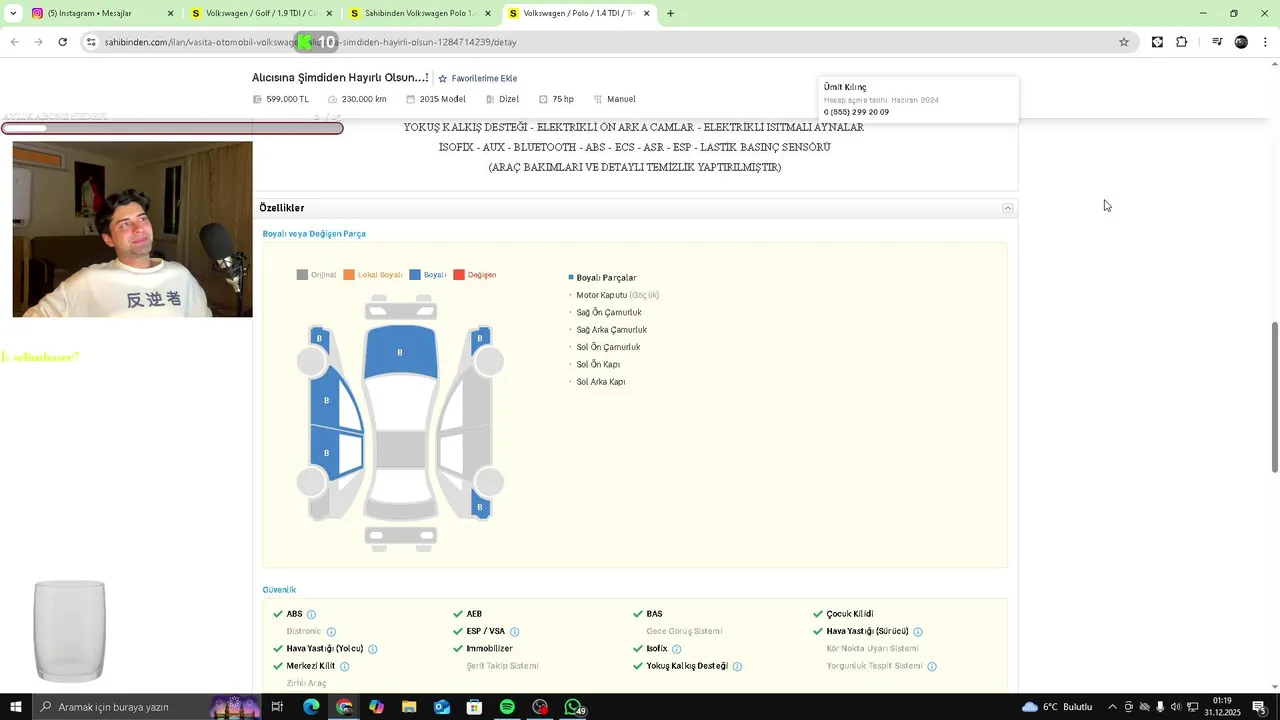
Task: Reload the current page
Action: (63, 42)
